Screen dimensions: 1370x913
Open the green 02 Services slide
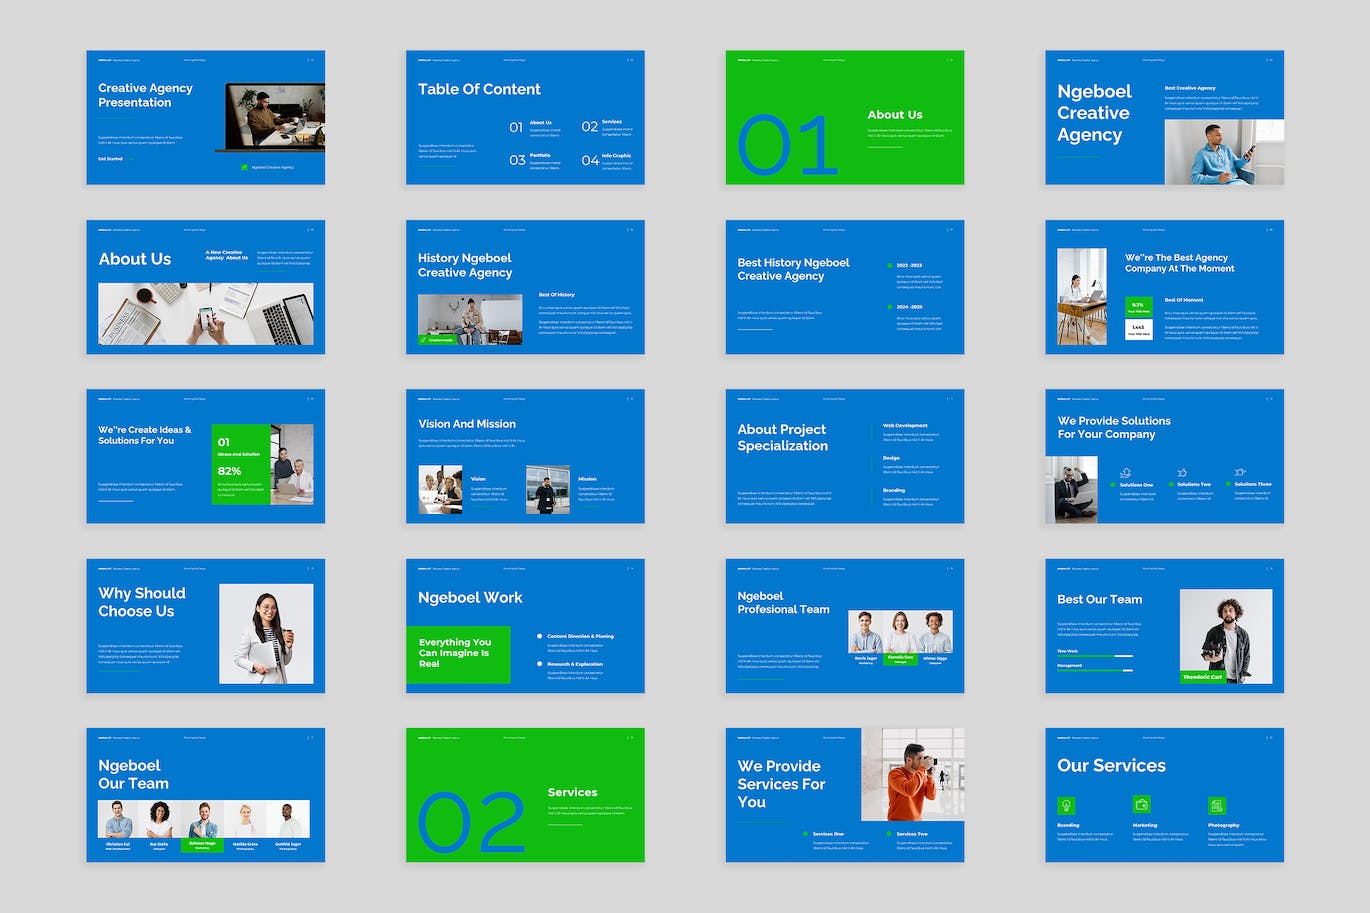pos(525,794)
